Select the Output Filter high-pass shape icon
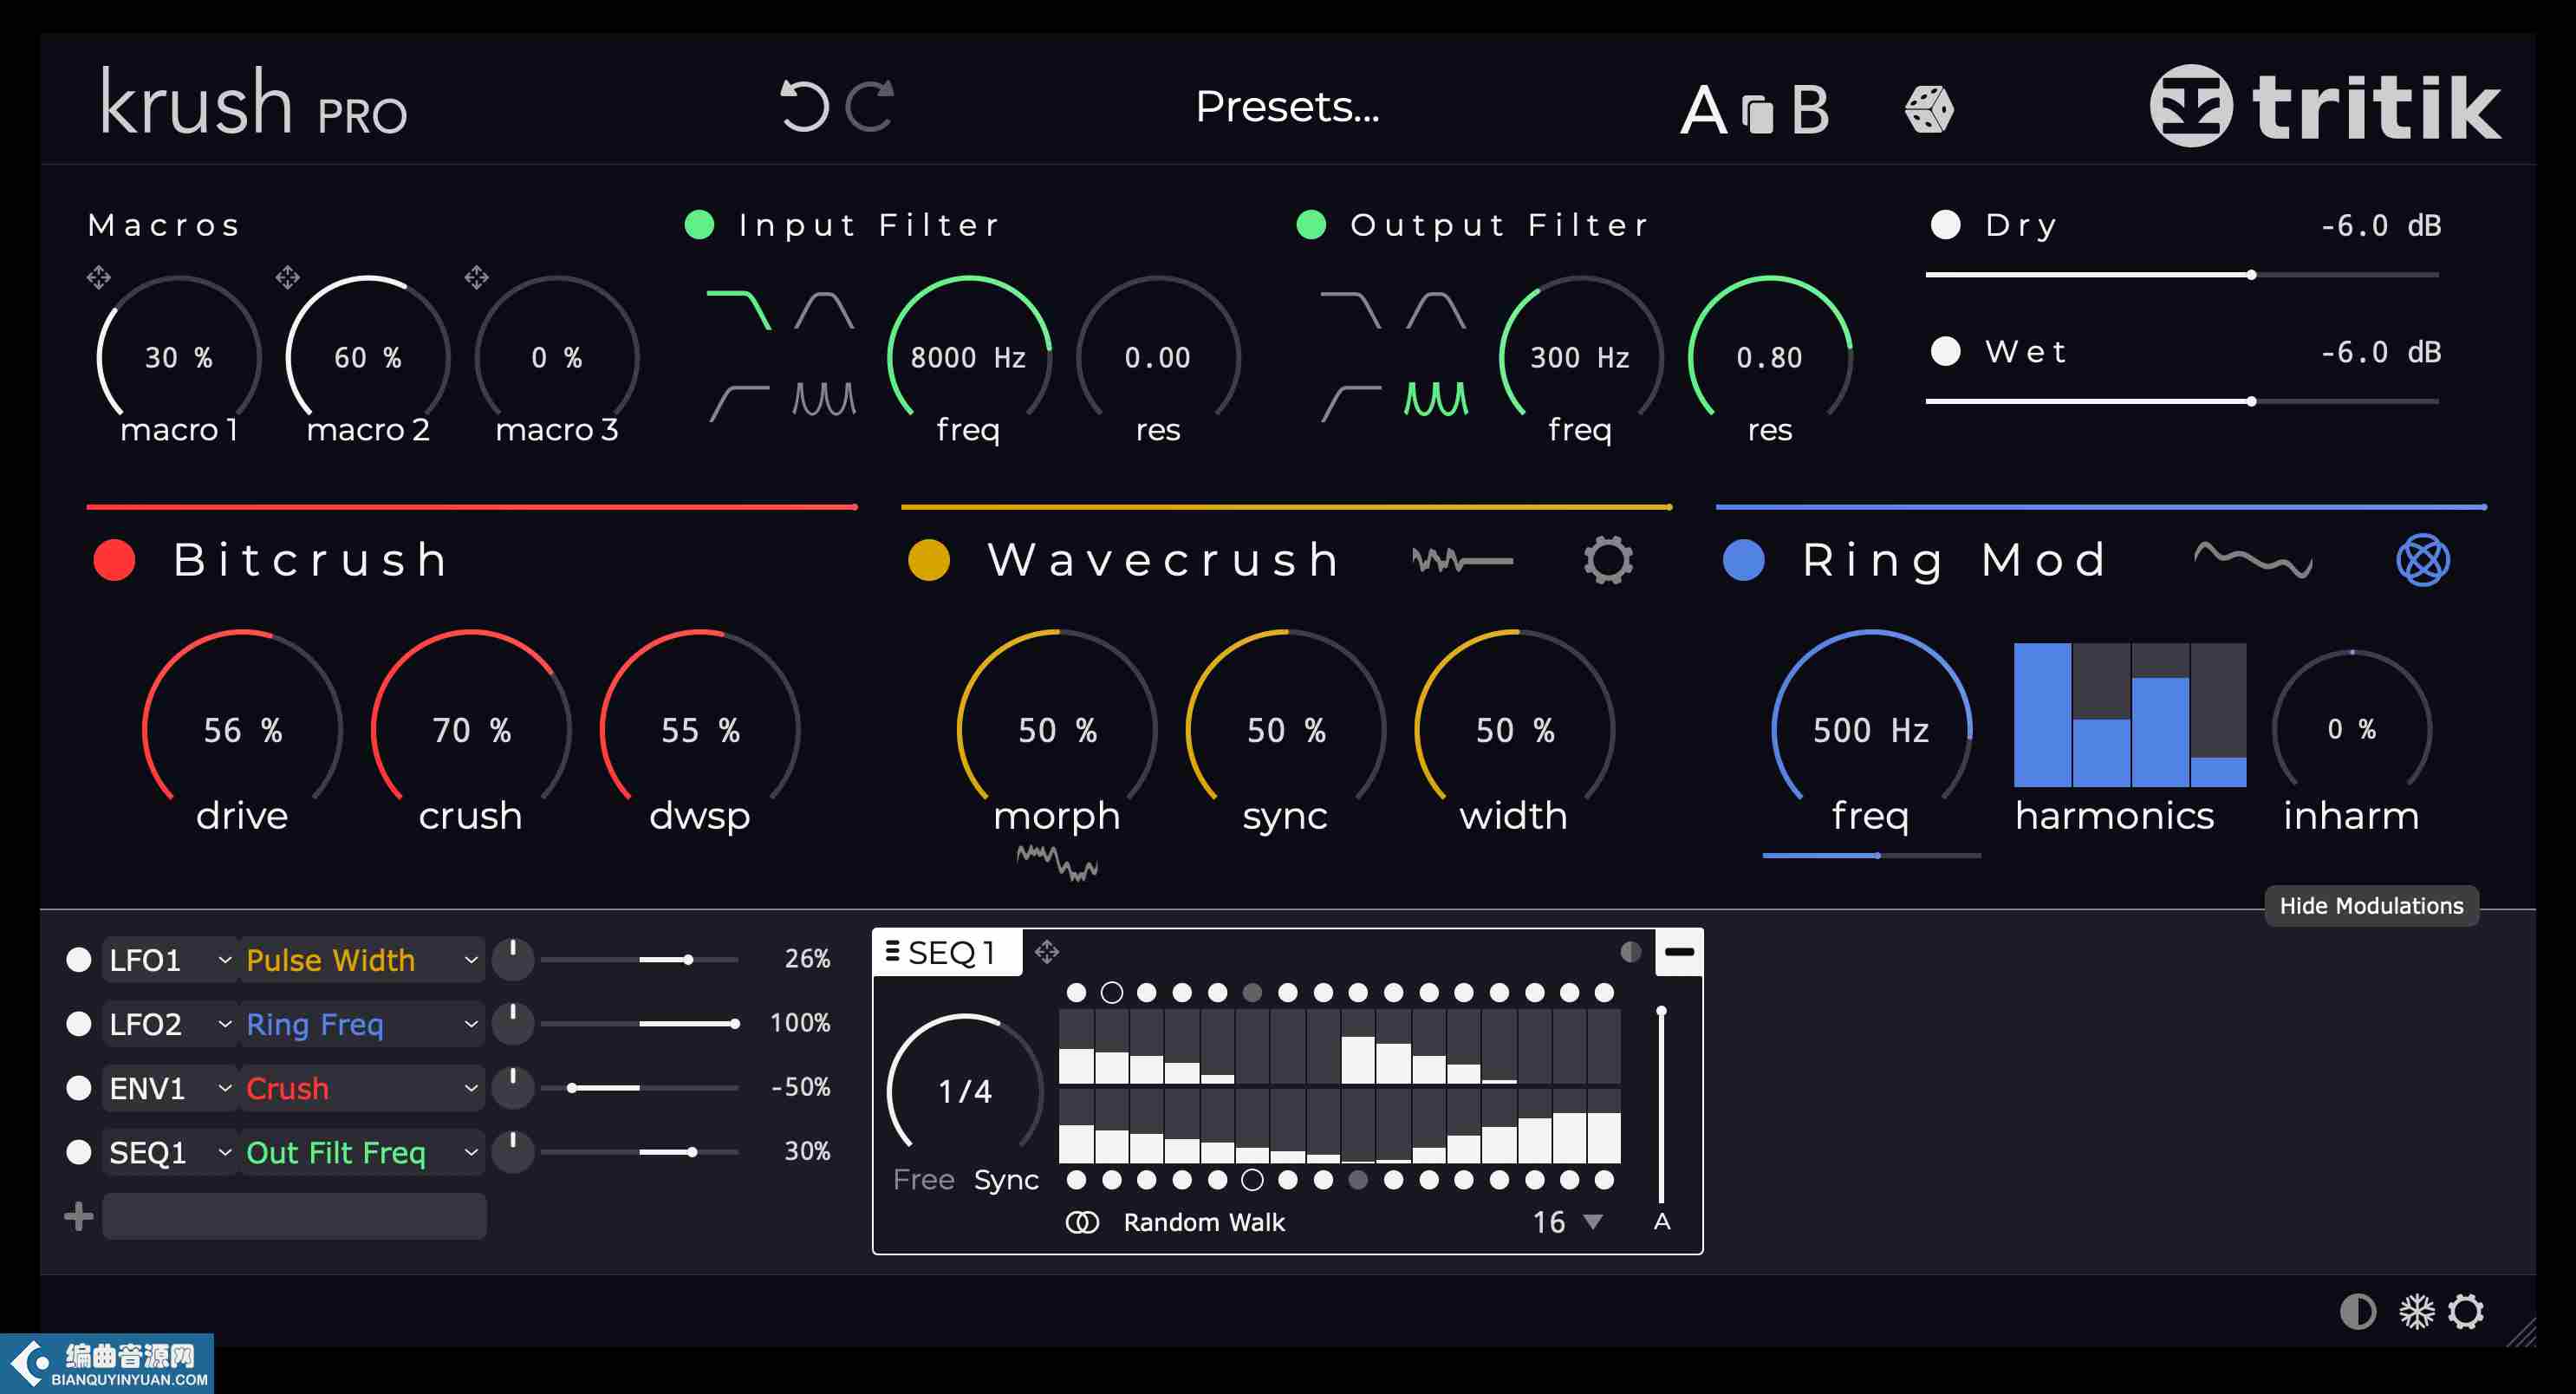 1351,402
